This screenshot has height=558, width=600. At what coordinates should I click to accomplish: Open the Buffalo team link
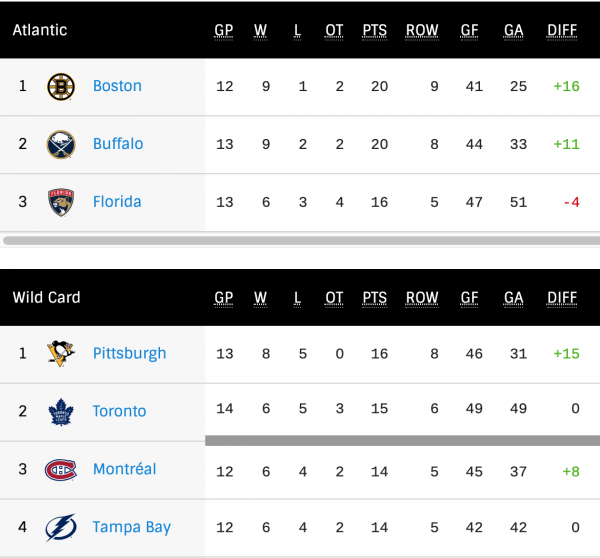click(x=118, y=144)
